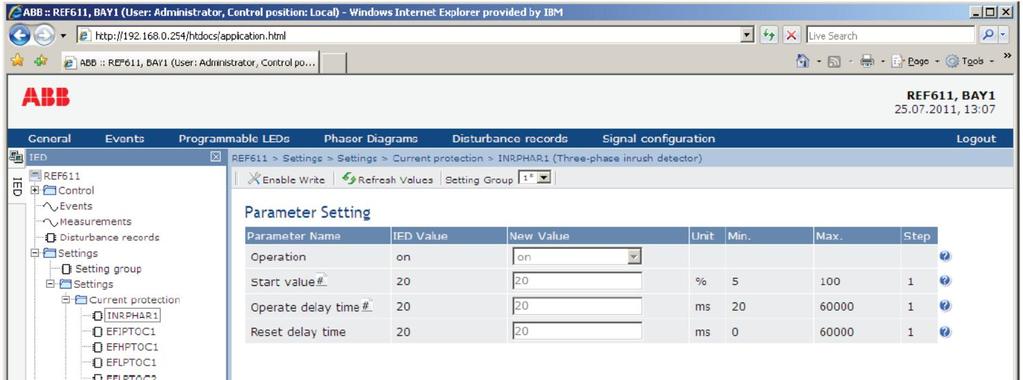The width and height of the screenshot is (1023, 380).
Task: Select Measurements in the IED tree
Action: coord(95,222)
